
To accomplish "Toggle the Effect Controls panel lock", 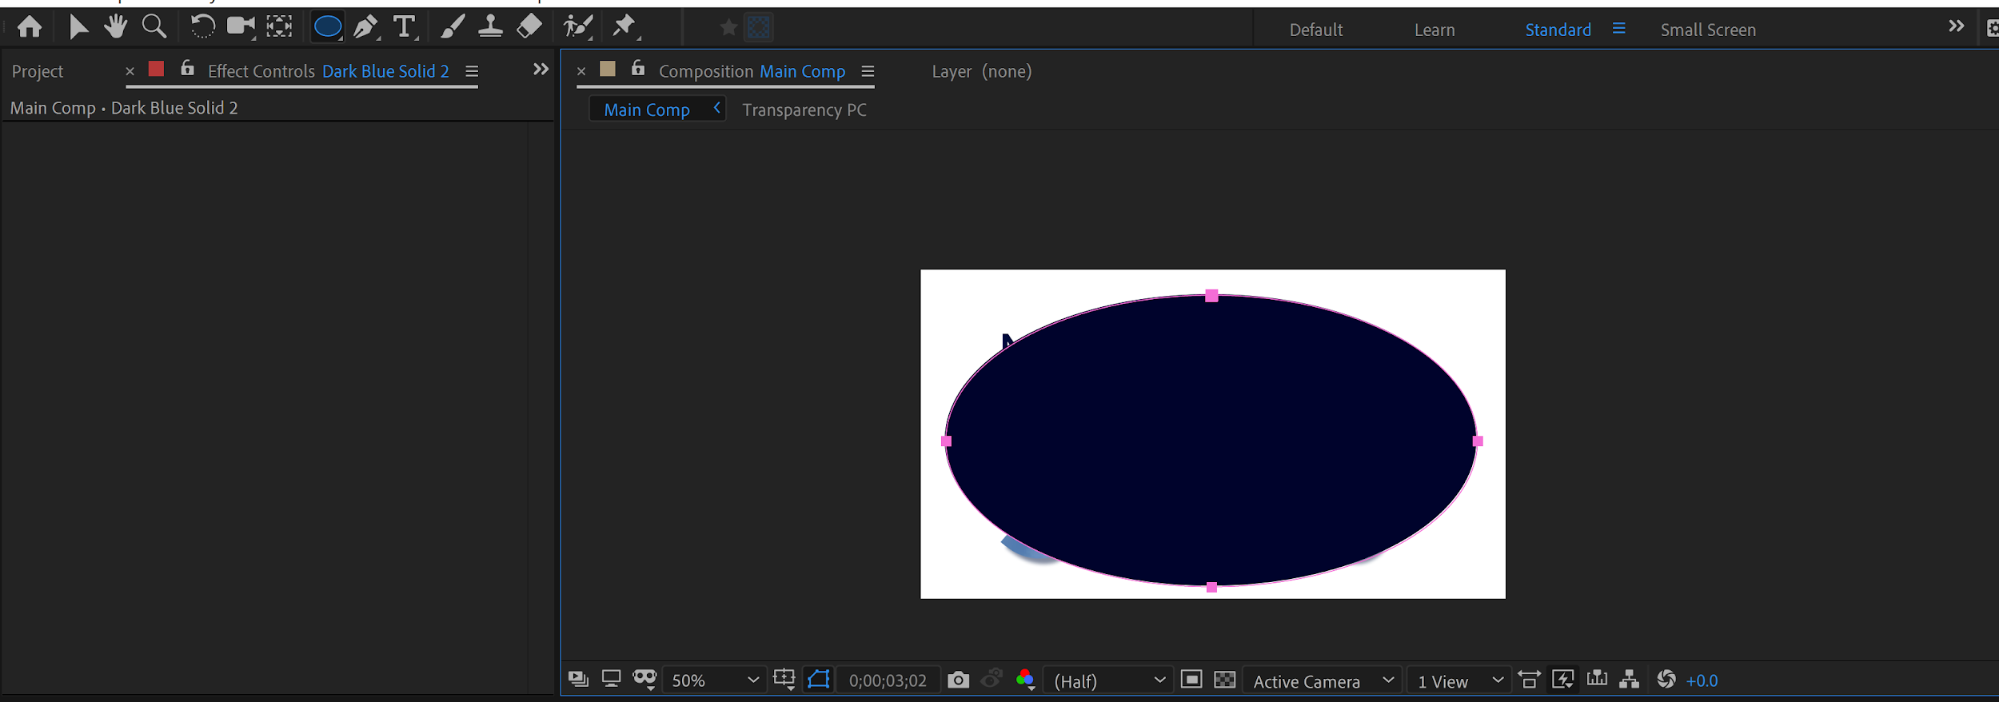I will pyautogui.click(x=187, y=69).
